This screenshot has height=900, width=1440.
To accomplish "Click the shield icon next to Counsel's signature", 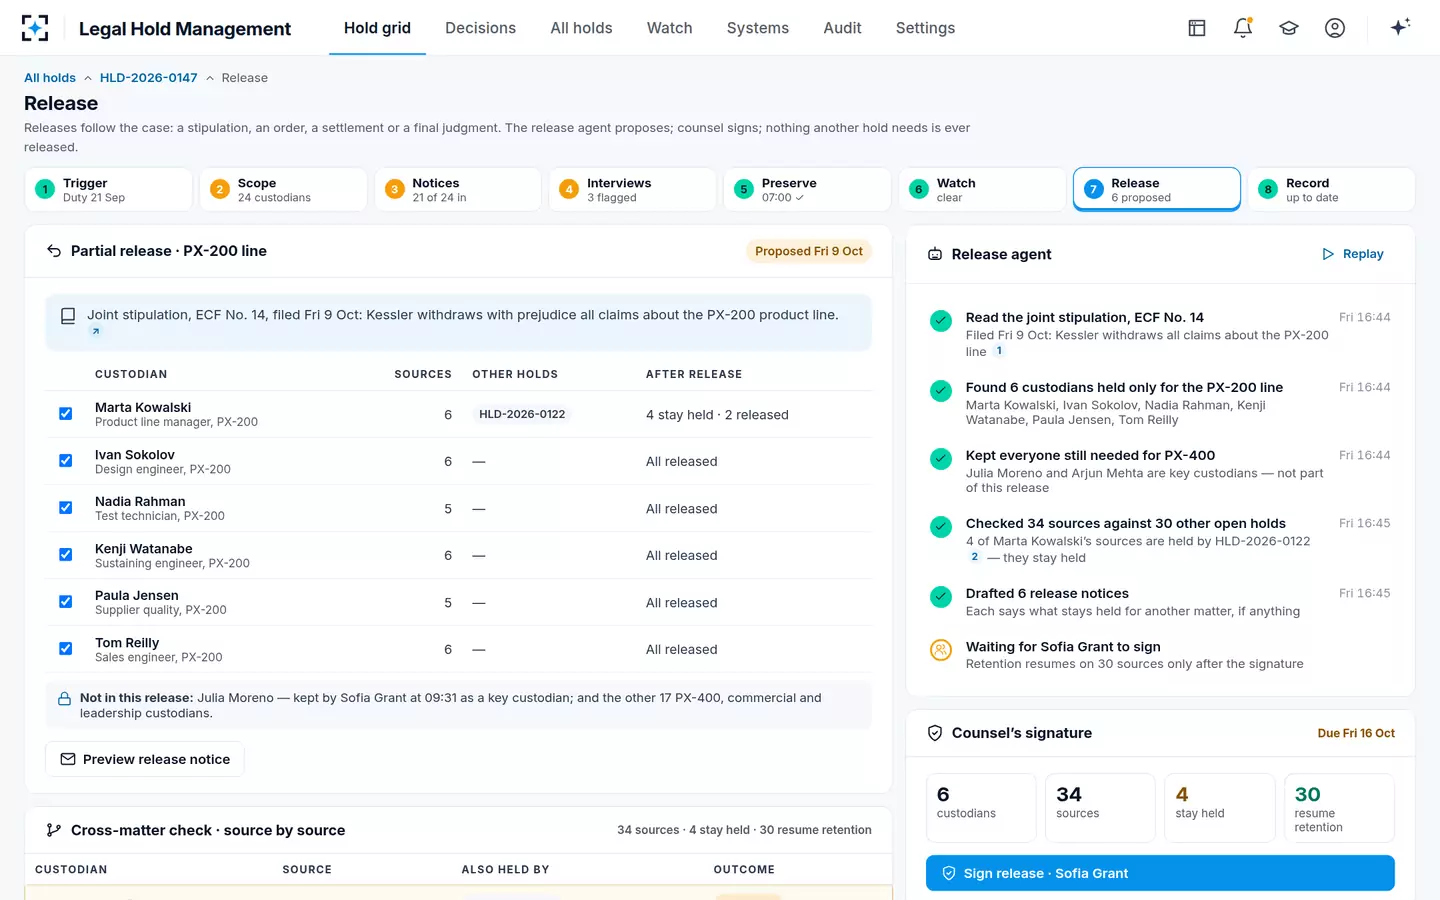I will [935, 733].
